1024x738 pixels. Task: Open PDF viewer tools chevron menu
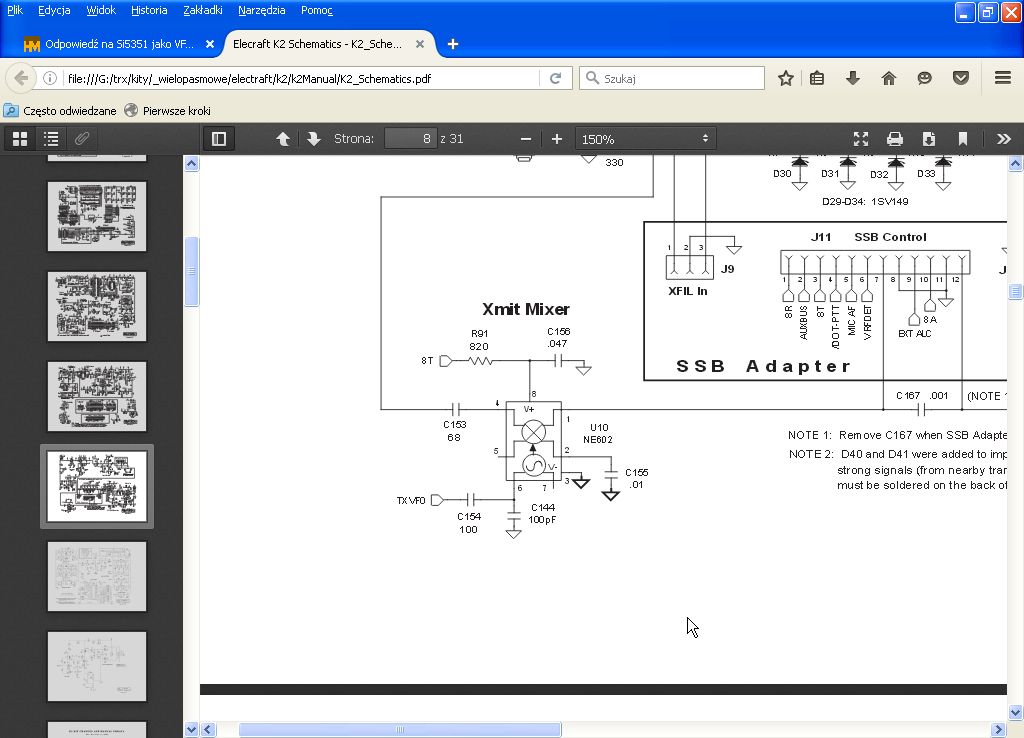(x=1003, y=139)
